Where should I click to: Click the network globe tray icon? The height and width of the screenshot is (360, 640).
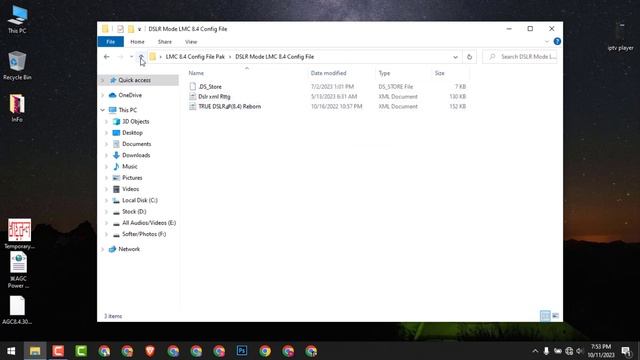click(x=569, y=351)
